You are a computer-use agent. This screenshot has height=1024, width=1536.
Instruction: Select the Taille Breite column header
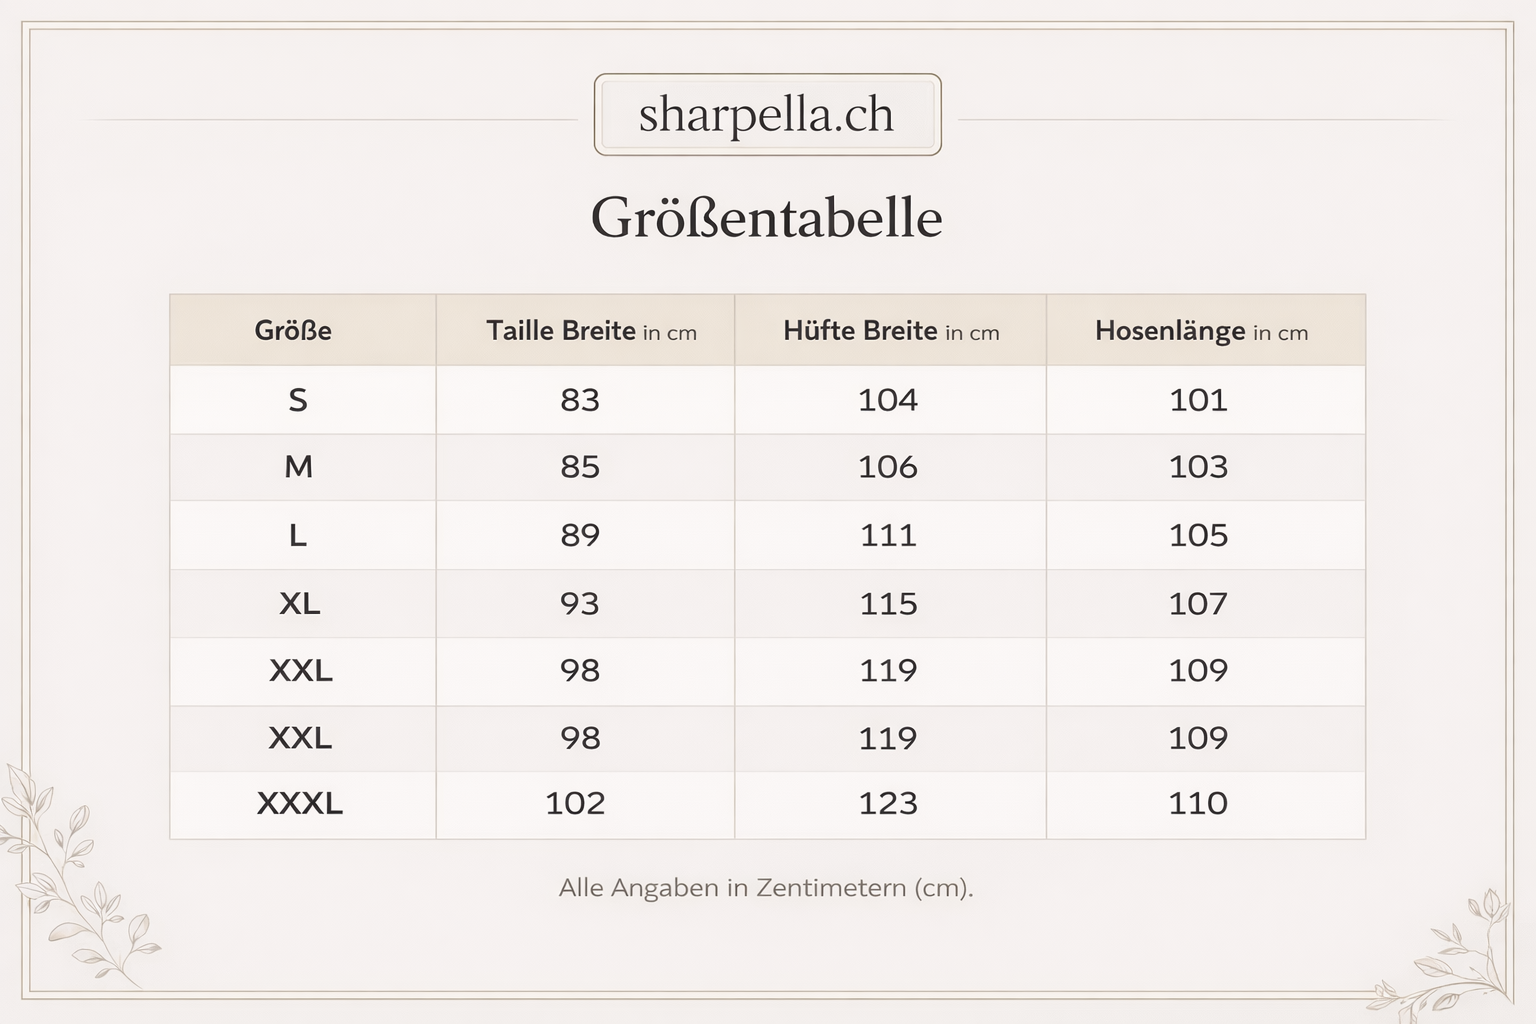point(590,331)
